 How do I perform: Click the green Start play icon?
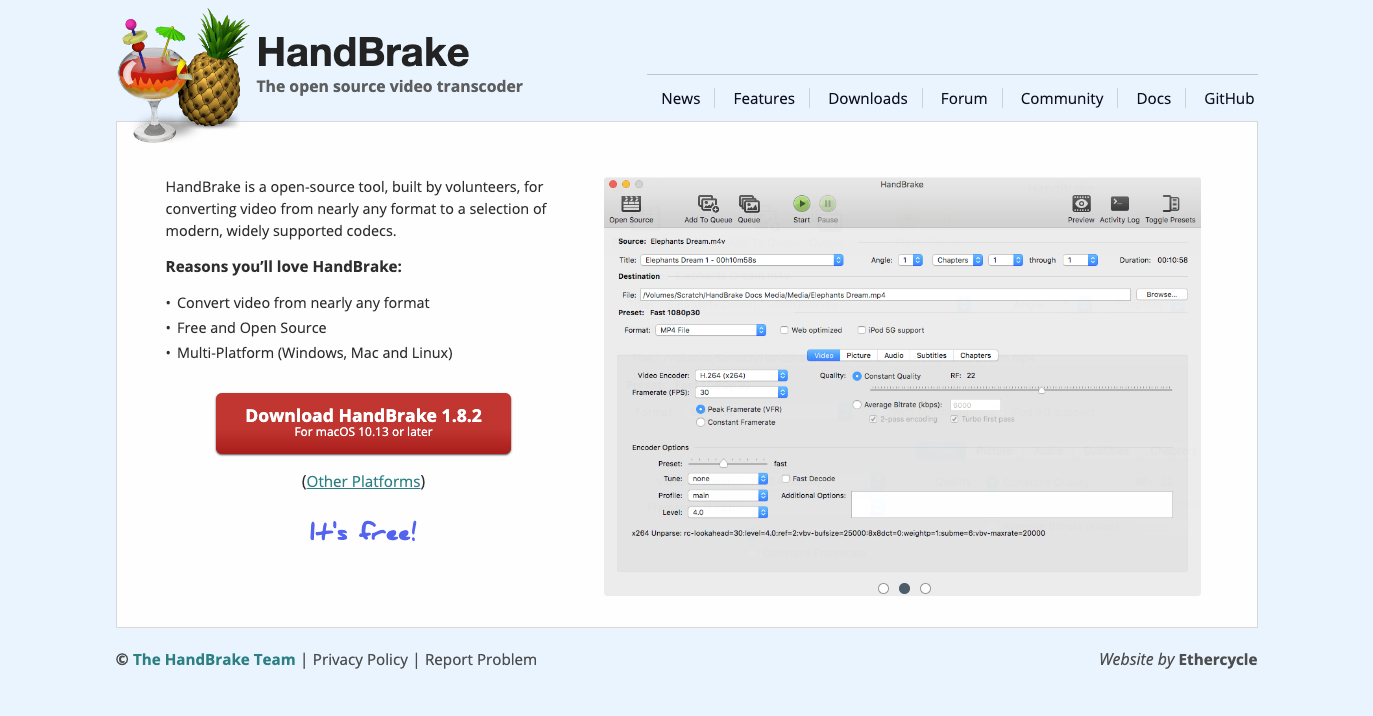[x=802, y=204]
